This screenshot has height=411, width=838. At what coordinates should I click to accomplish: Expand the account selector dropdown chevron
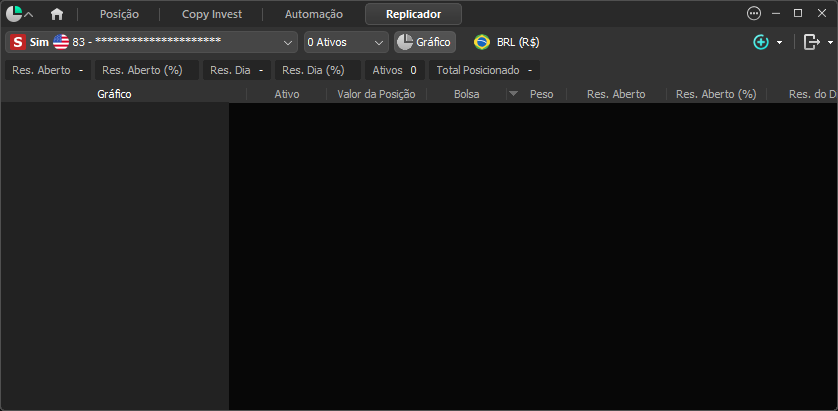click(x=288, y=42)
